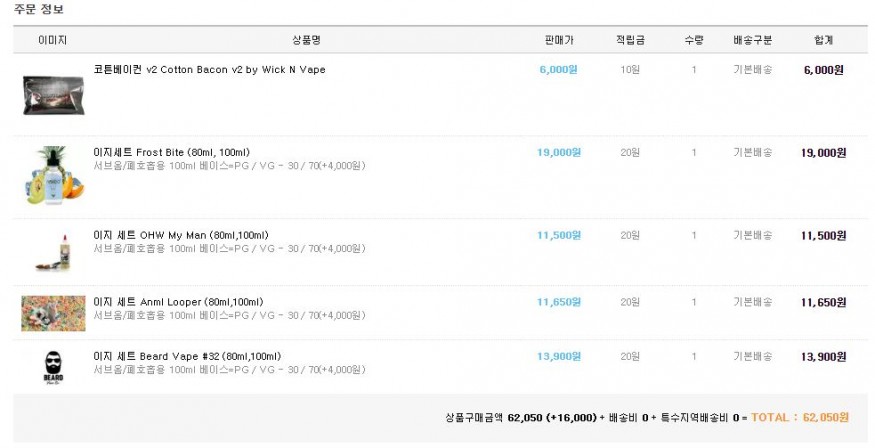This screenshot has height=448, width=875.
Task: Click the 판매가 column header
Action: pyautogui.click(x=558, y=40)
